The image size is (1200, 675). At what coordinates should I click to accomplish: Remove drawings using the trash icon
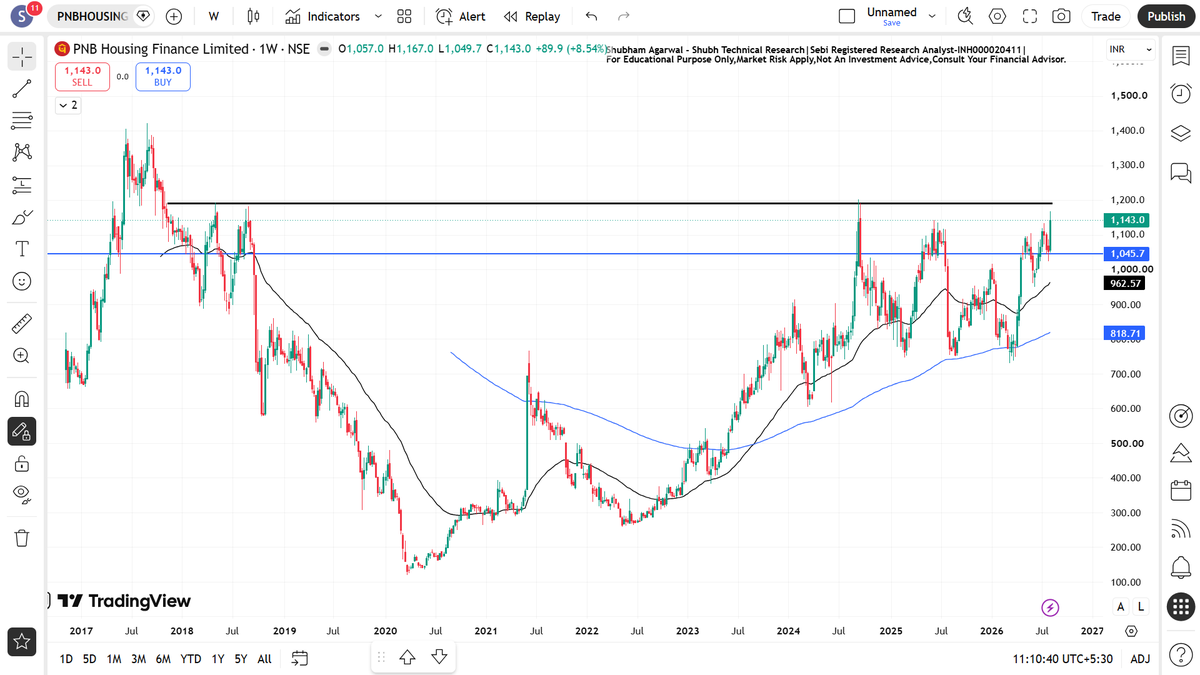pos(22,538)
